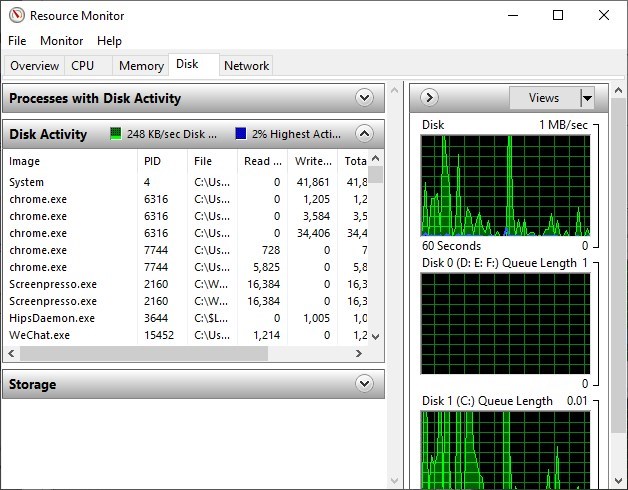The height and width of the screenshot is (490, 628).
Task: Open the File menu
Action: click(x=17, y=41)
